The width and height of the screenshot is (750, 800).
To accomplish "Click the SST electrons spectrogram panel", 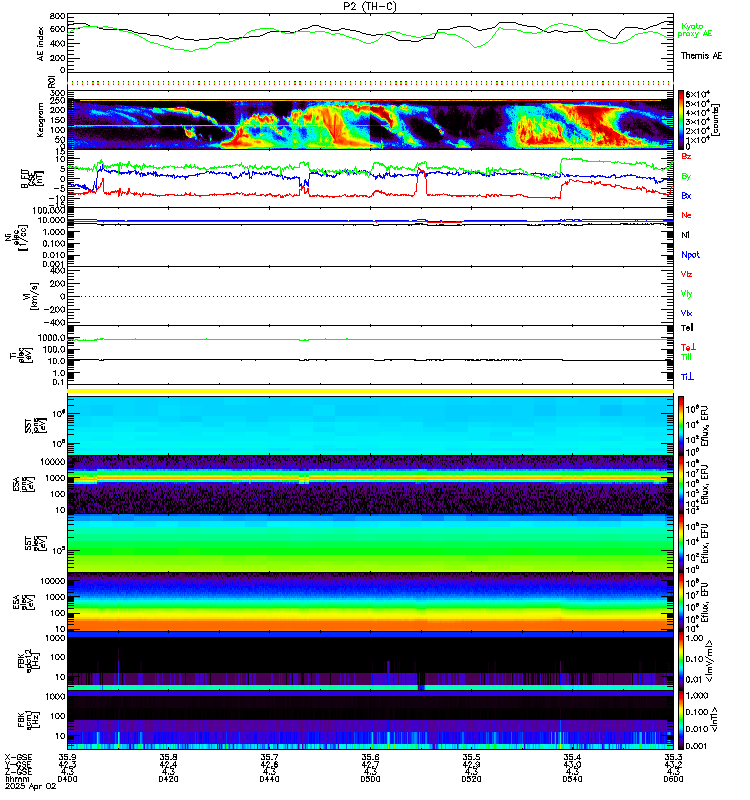I will [370, 543].
